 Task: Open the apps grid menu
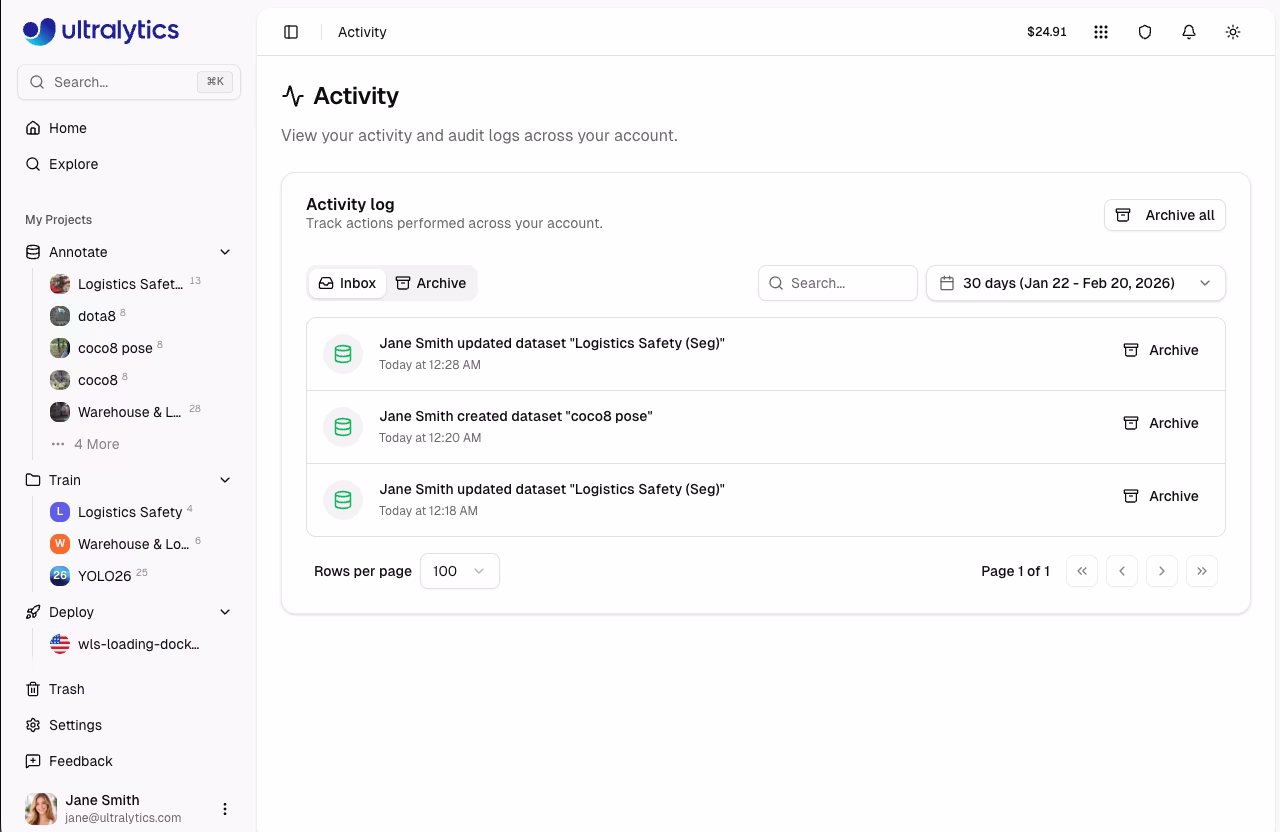click(1101, 32)
